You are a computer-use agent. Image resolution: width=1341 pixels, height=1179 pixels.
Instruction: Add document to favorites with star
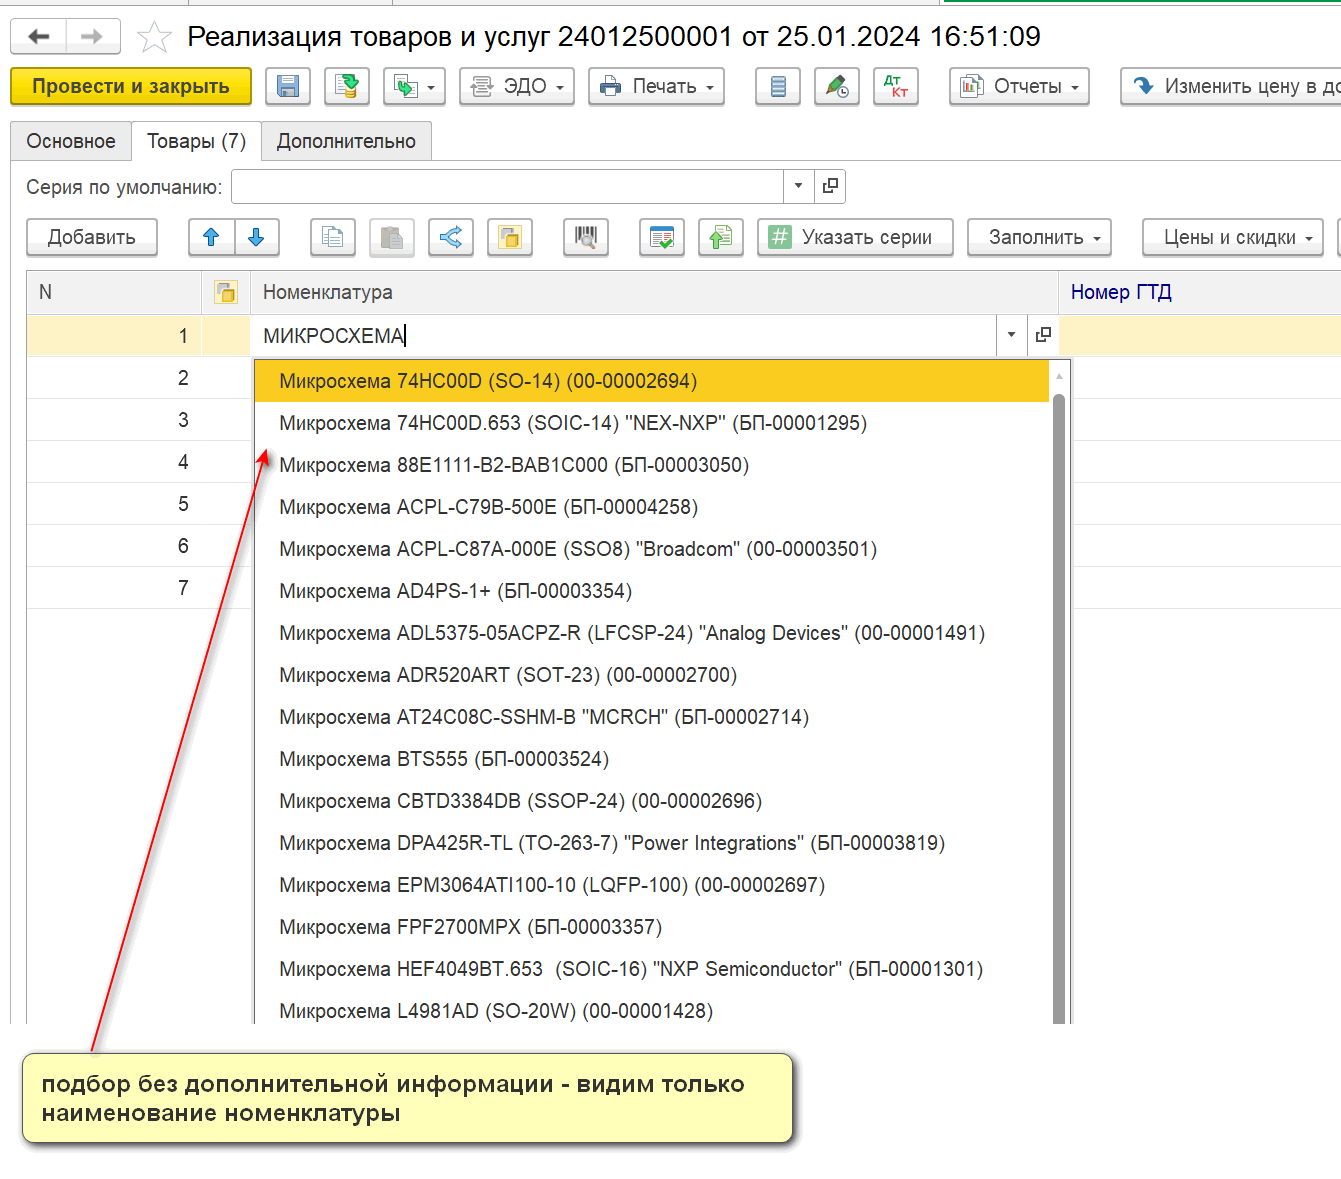[154, 37]
